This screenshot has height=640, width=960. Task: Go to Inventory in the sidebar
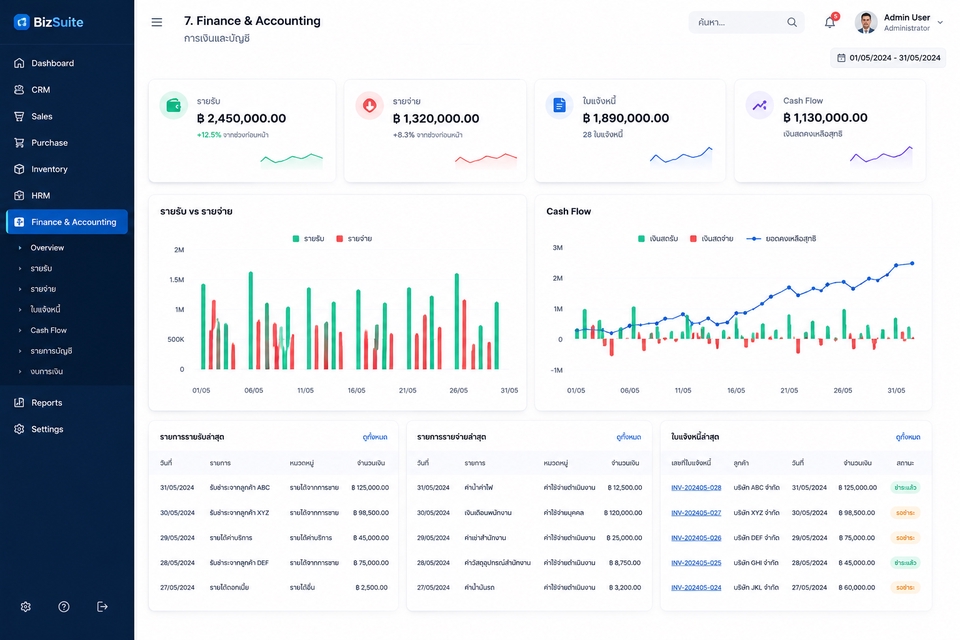click(49, 169)
